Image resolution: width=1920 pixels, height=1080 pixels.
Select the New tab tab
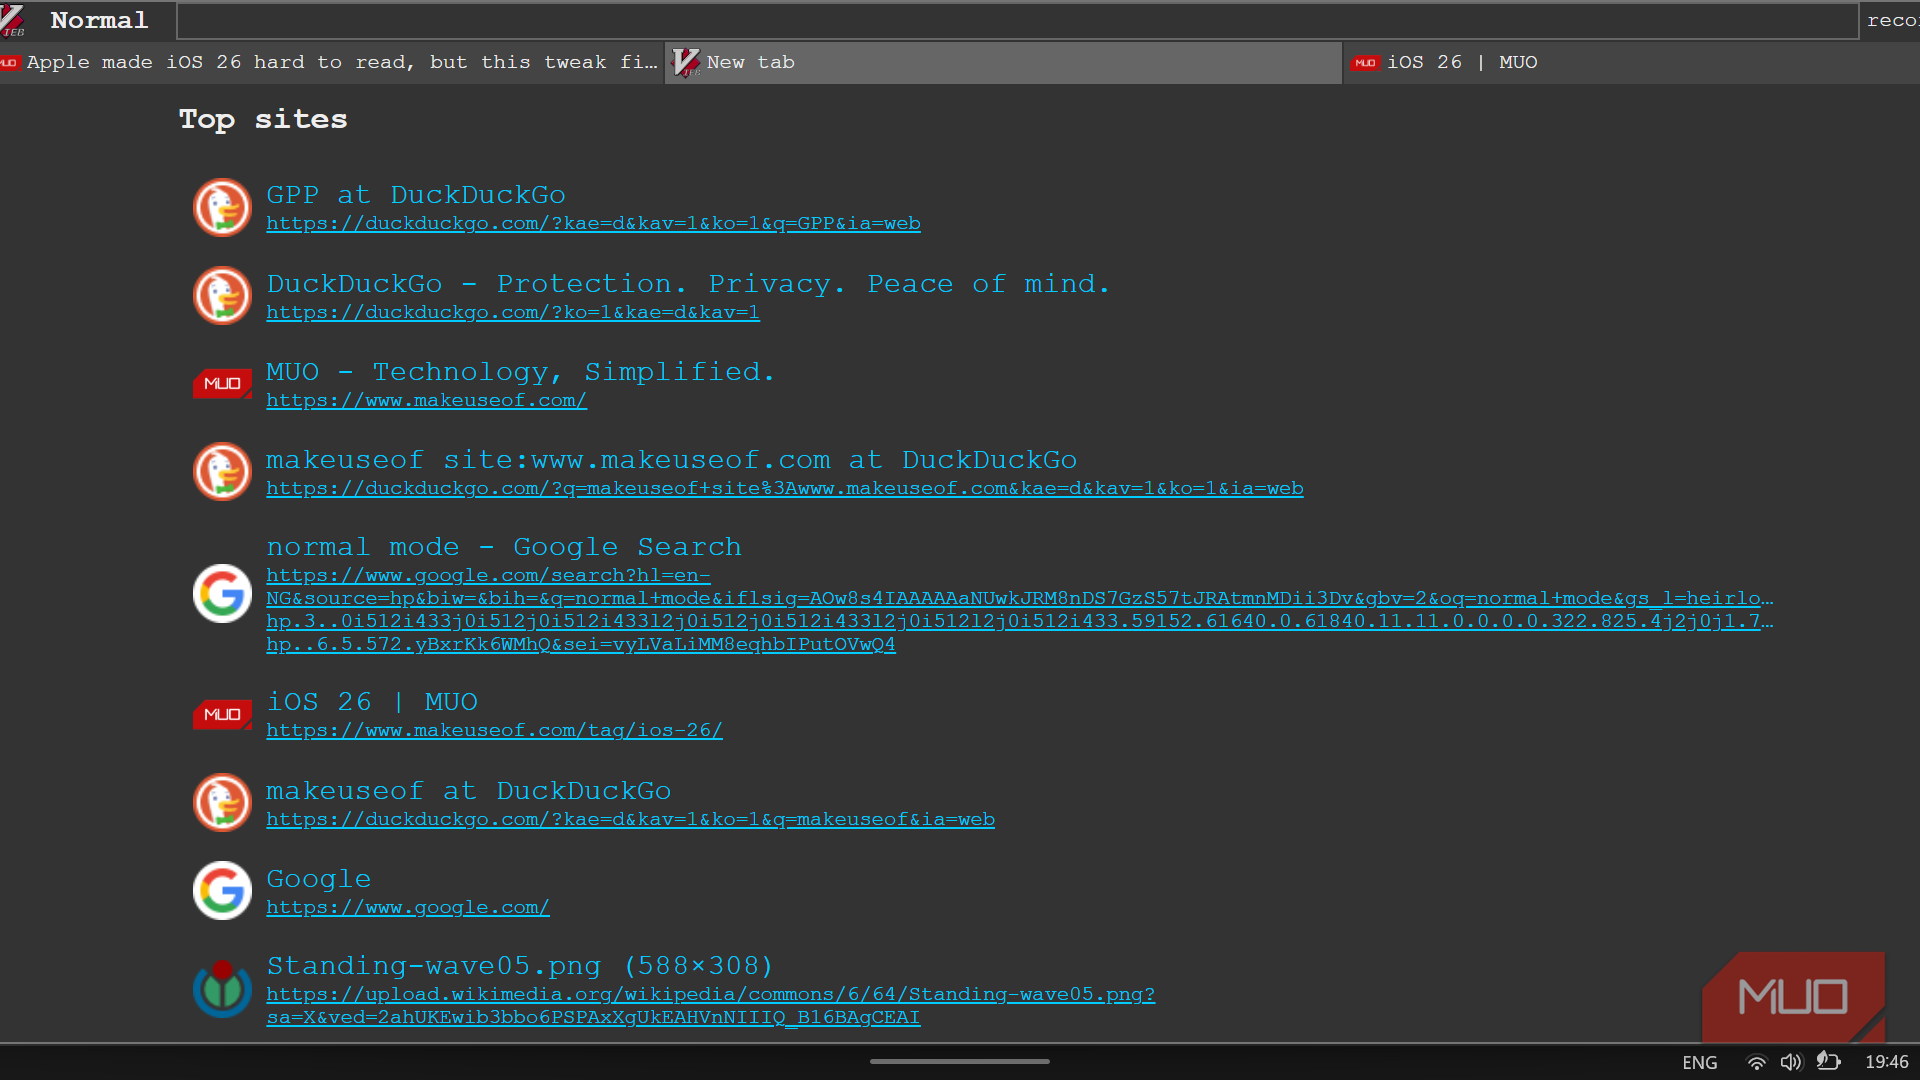(x=1003, y=62)
